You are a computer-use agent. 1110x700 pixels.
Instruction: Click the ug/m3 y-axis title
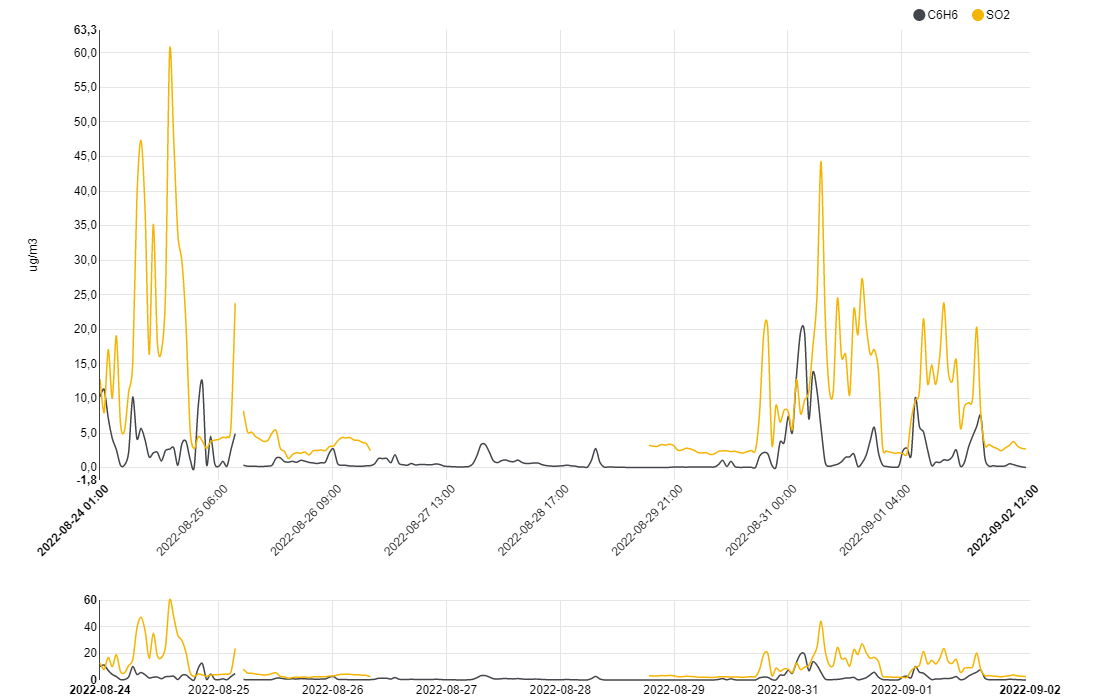pos(33,255)
